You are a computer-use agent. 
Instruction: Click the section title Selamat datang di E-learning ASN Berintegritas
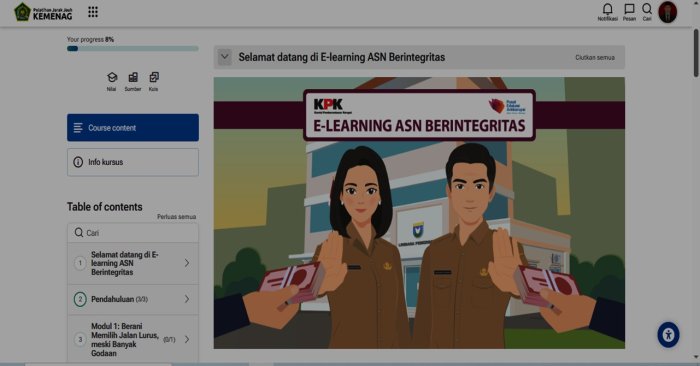342,57
